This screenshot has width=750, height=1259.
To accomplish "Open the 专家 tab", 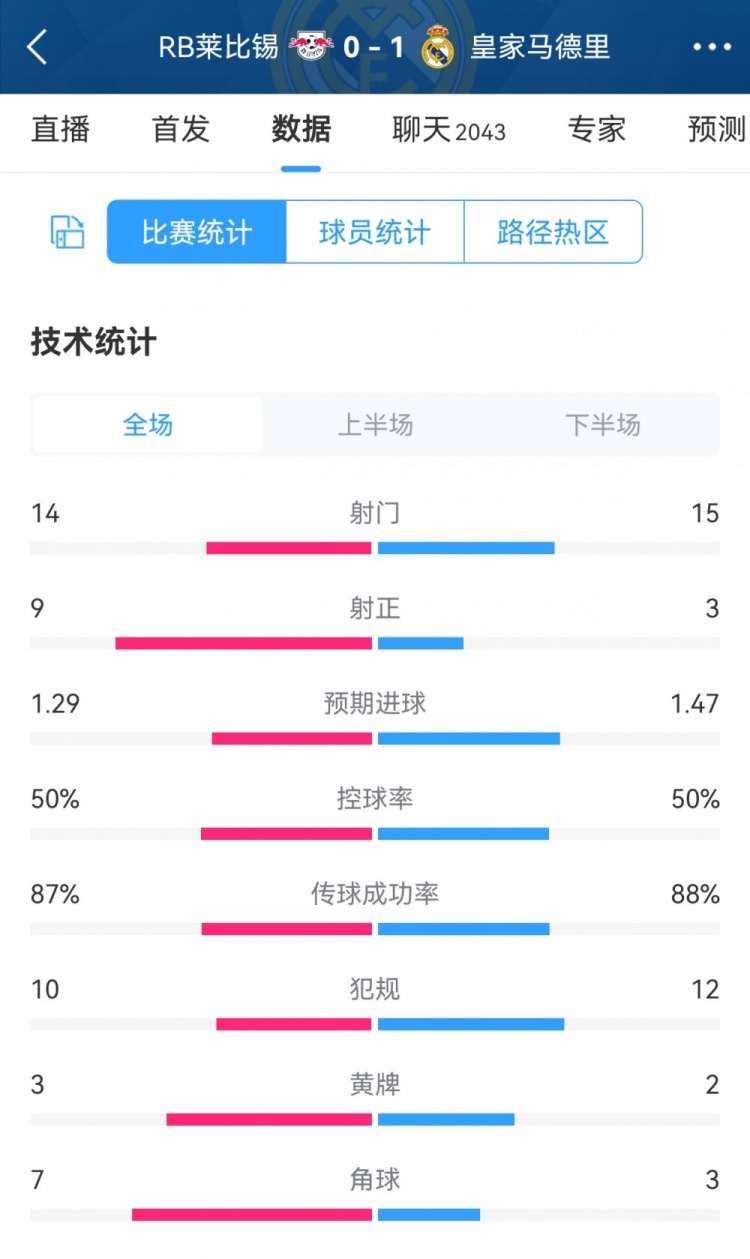I will pos(597,129).
